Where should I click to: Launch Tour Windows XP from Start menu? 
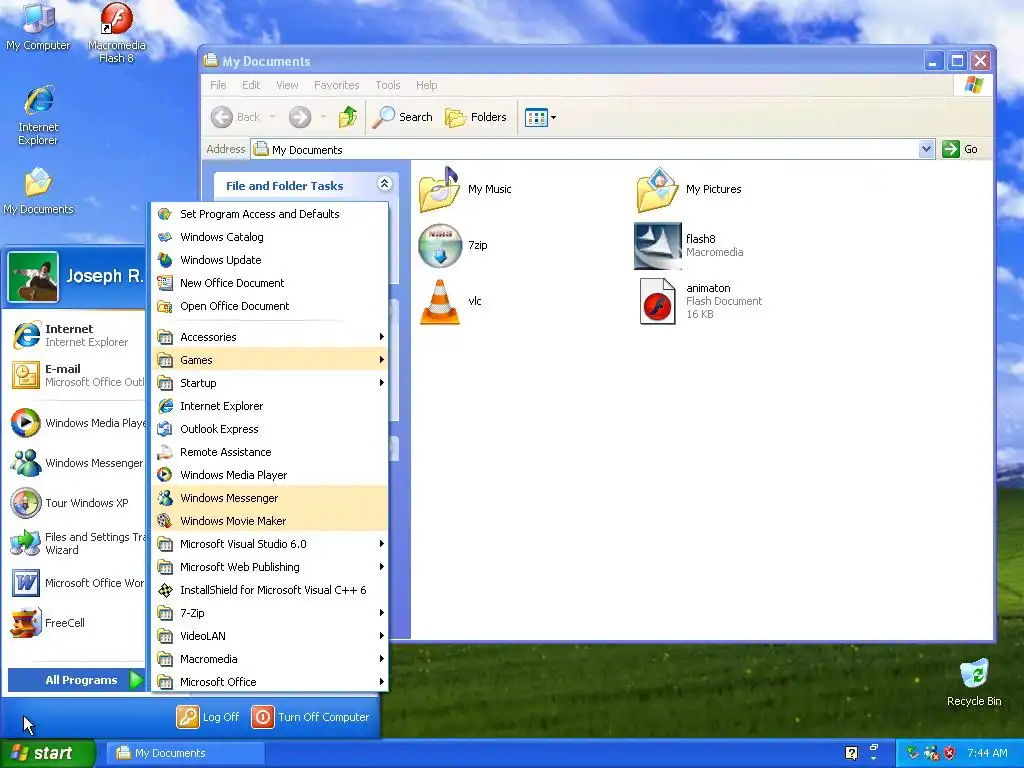click(74, 503)
